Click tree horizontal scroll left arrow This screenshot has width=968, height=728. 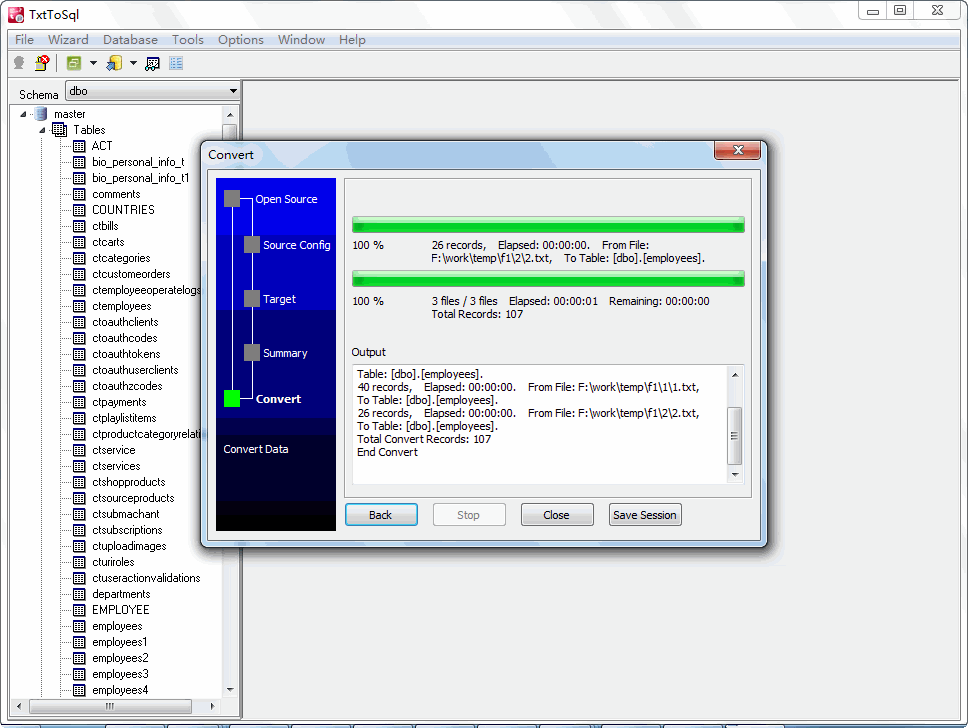pos(19,706)
